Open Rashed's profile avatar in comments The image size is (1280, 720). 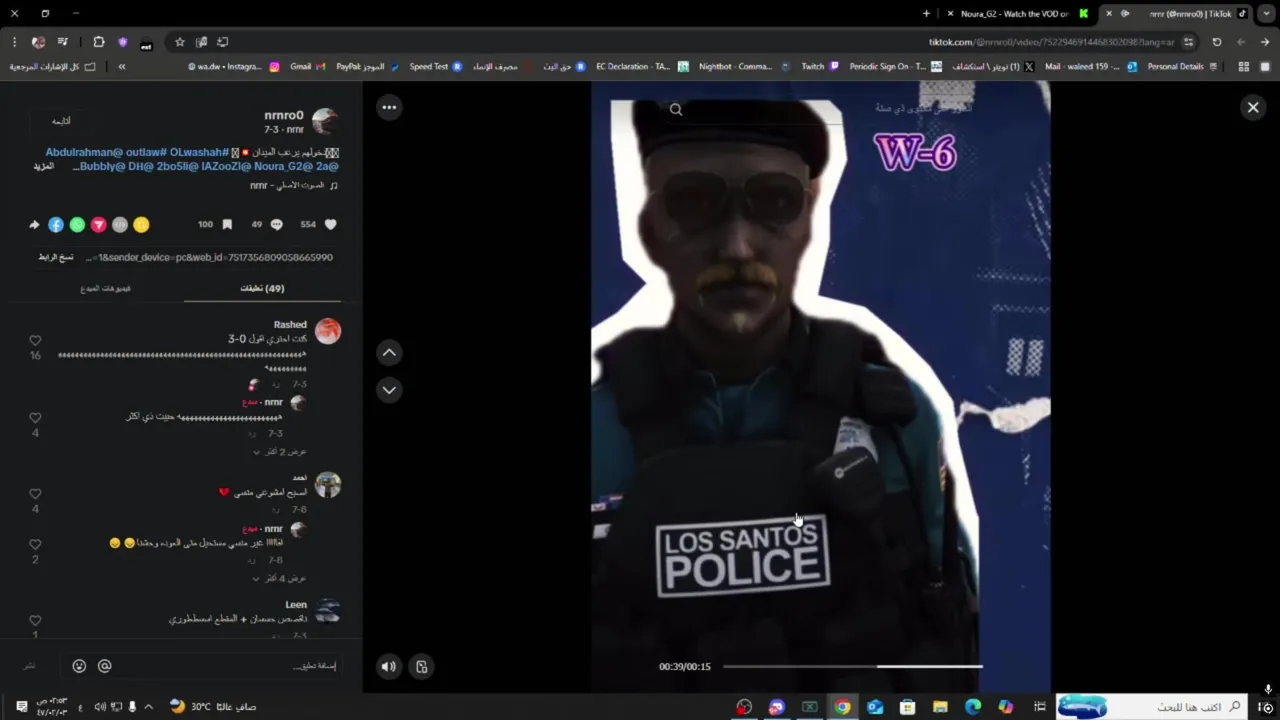click(x=328, y=331)
